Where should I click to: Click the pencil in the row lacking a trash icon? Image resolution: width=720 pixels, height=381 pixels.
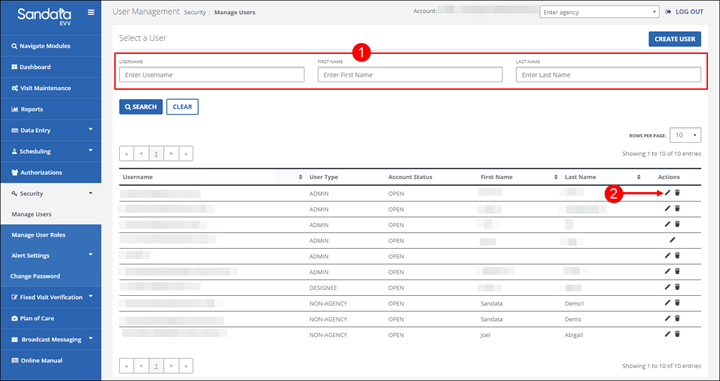pos(673,240)
